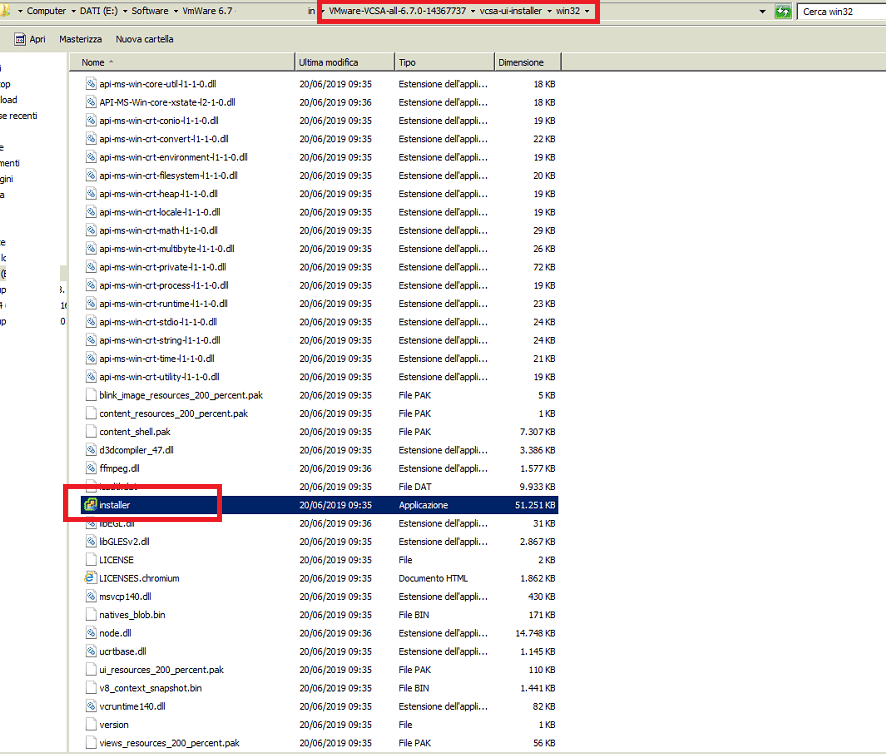
Task: Click the ffmpeg.dll file icon
Action: pyautogui.click(x=90, y=468)
